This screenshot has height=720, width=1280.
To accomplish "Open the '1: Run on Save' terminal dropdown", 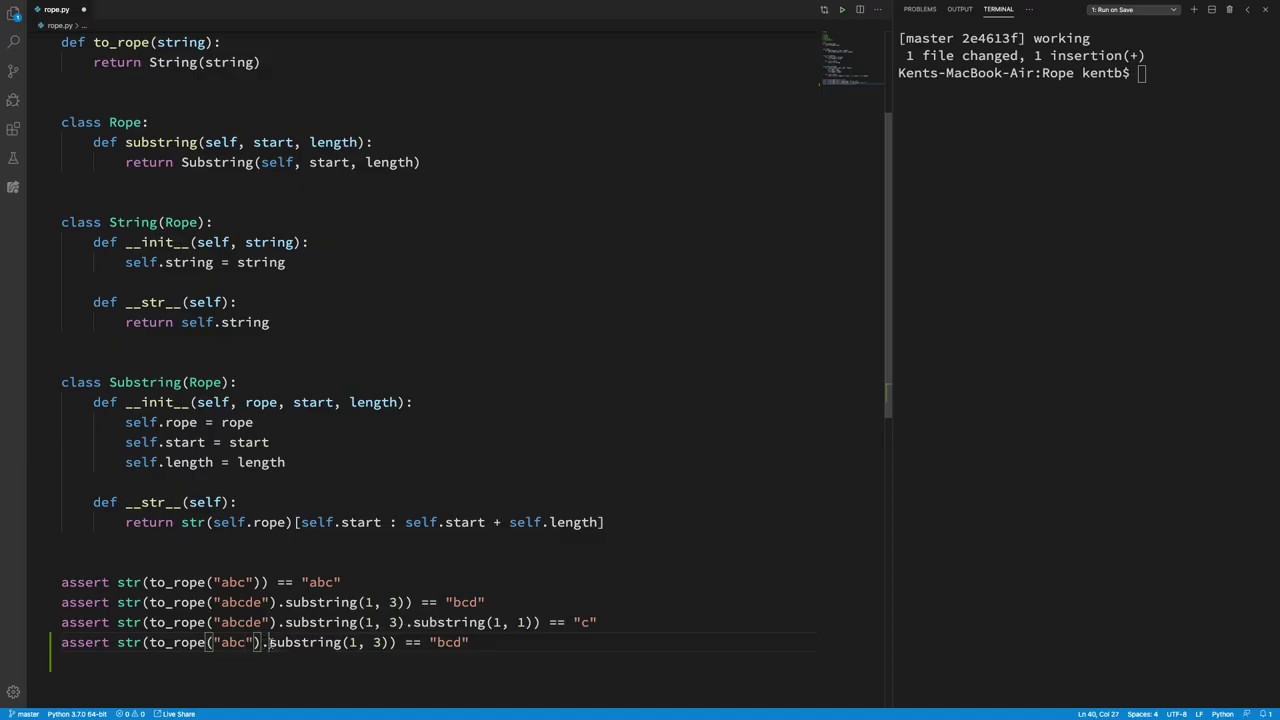I will coord(1133,10).
